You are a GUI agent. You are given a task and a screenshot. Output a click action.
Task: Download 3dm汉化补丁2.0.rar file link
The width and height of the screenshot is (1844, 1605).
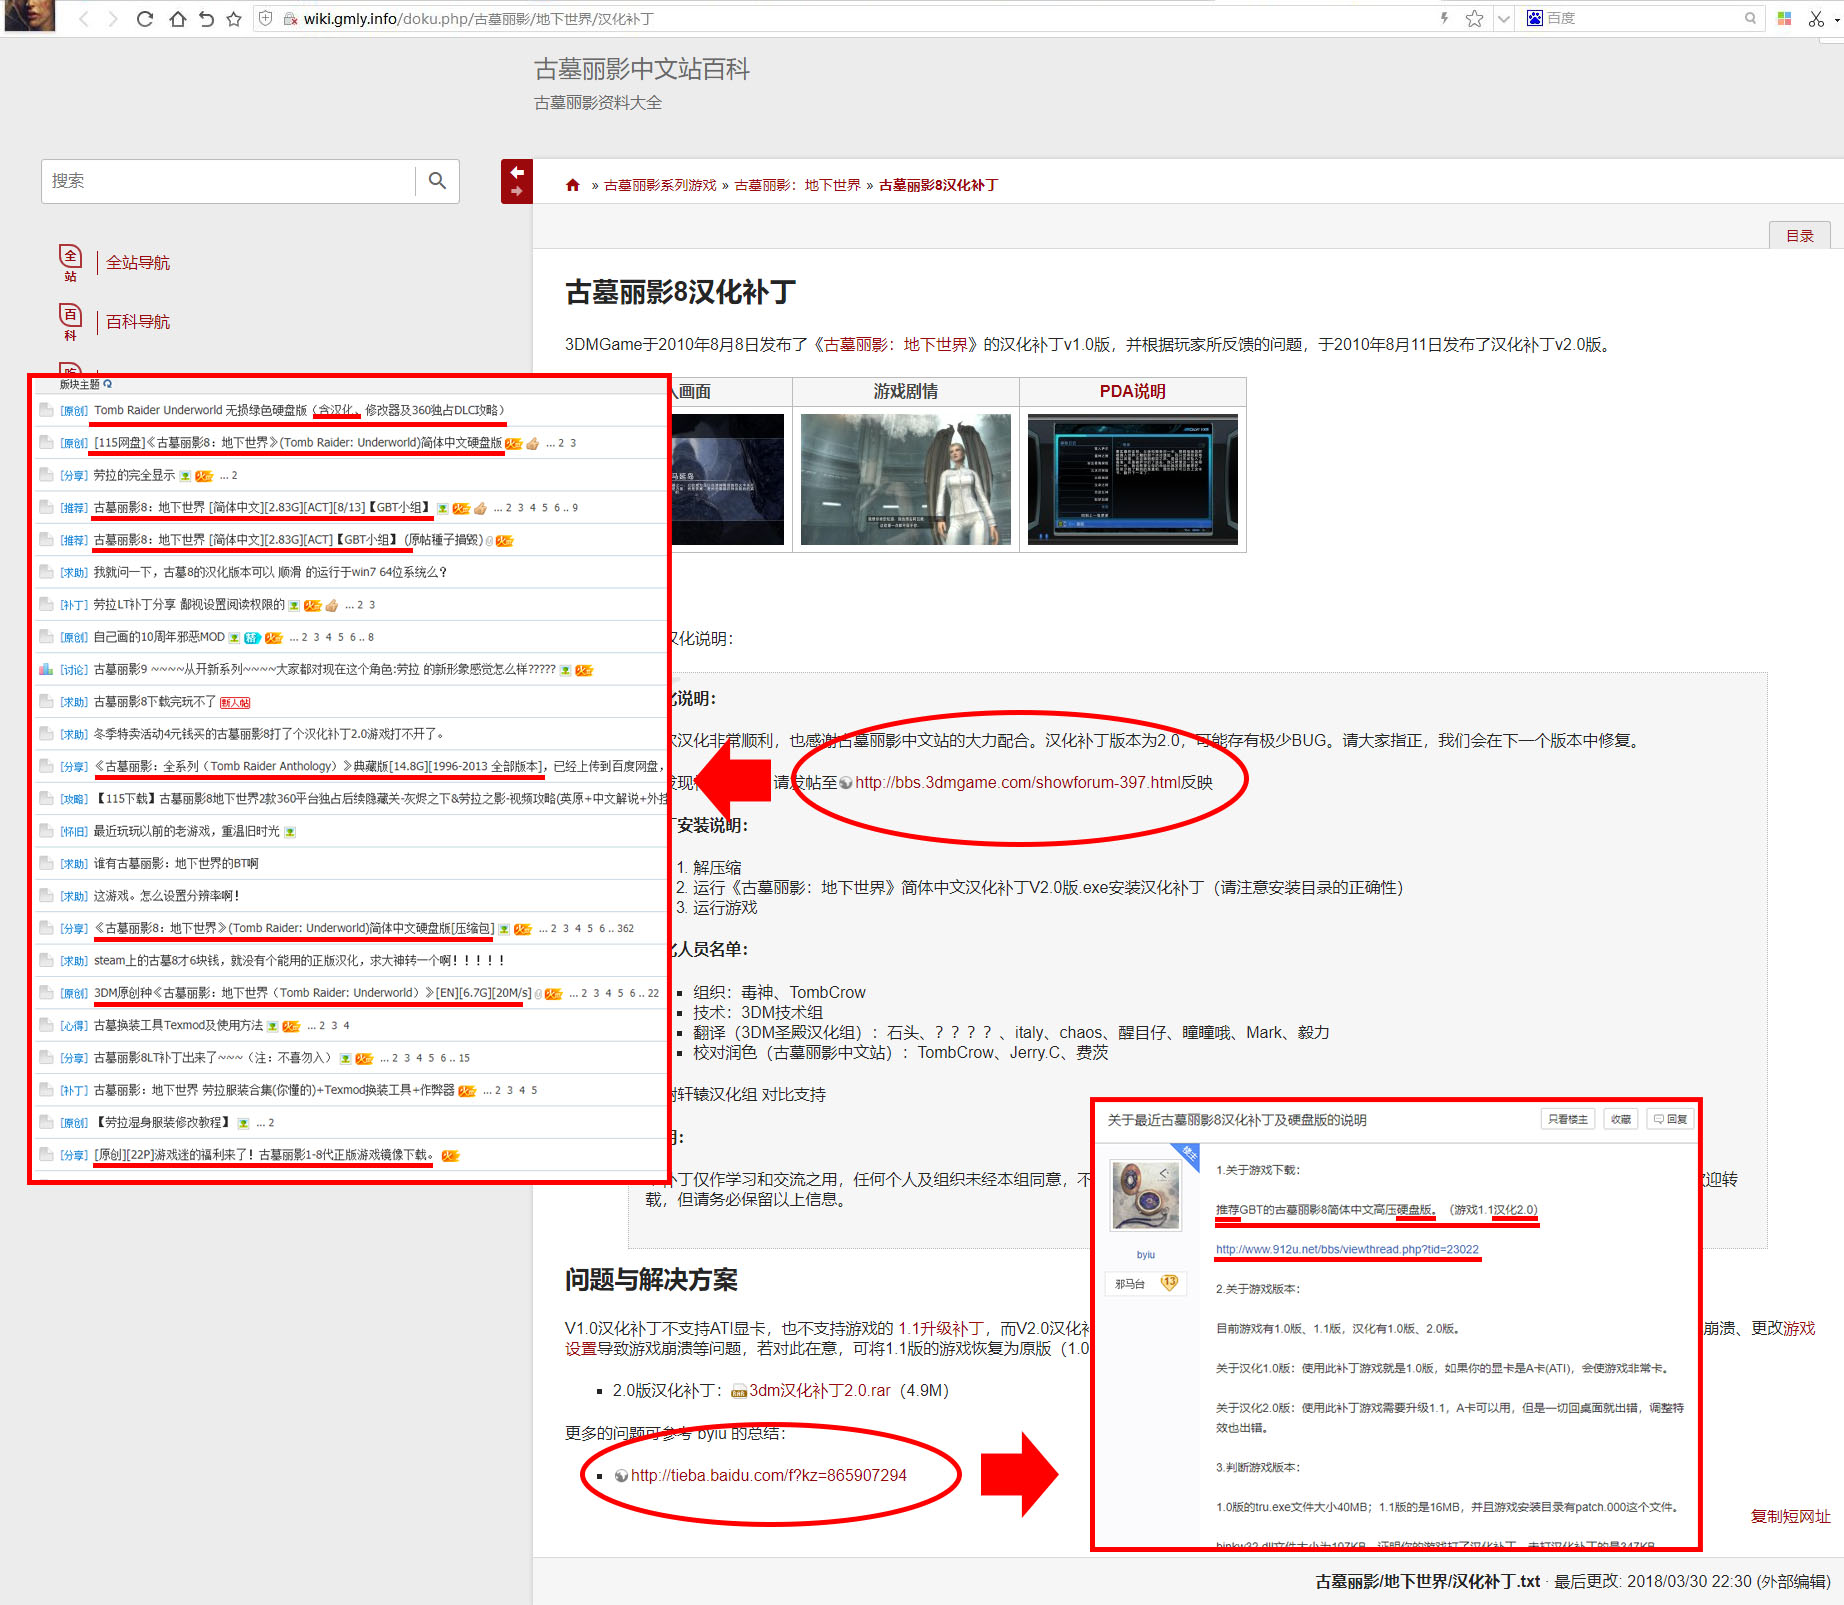(820, 1391)
